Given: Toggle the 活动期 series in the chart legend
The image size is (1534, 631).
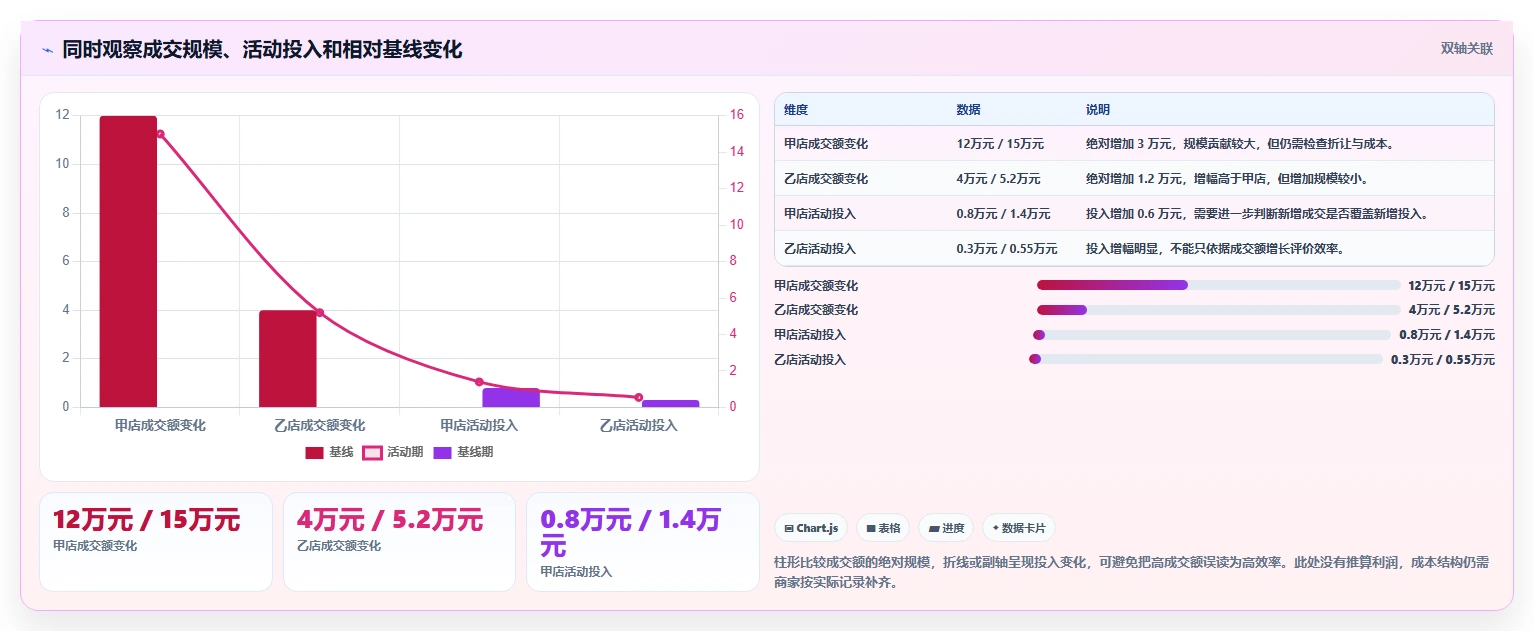Looking at the screenshot, I should pyautogui.click(x=392, y=452).
